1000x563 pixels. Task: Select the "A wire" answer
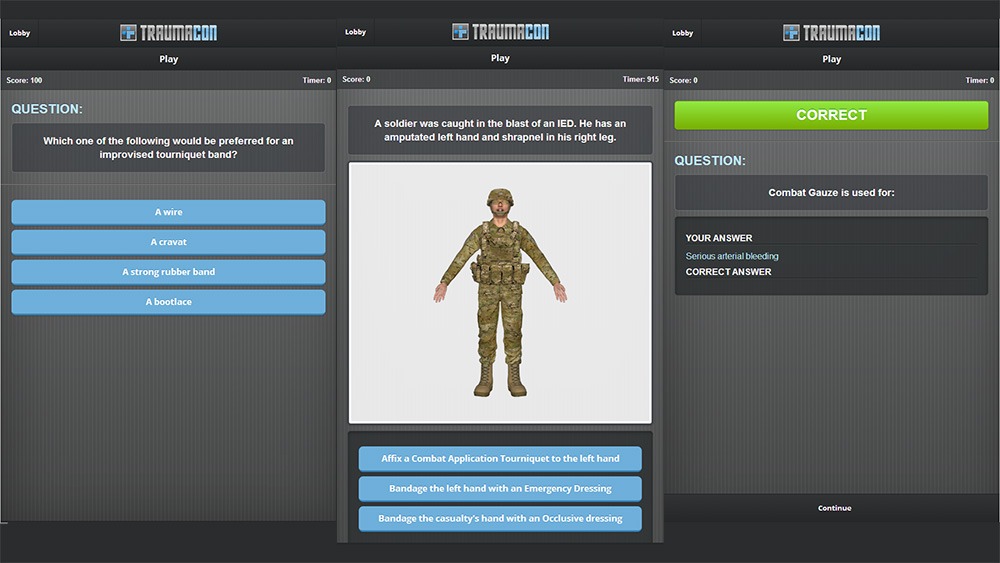coord(168,212)
